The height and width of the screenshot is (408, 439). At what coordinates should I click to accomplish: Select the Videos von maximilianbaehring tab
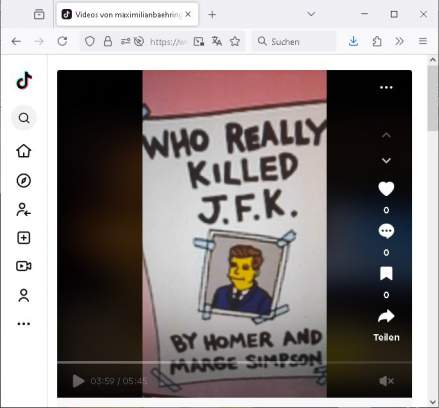point(127,14)
